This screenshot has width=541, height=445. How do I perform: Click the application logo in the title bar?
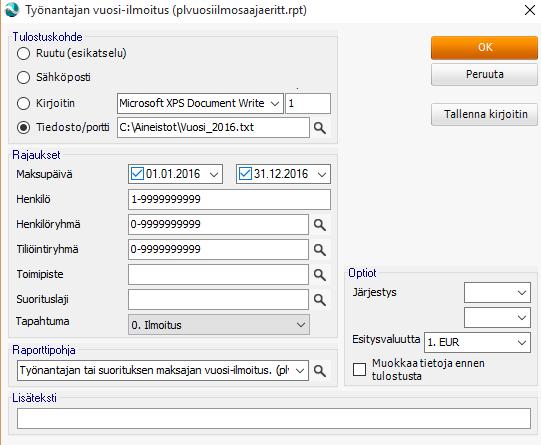12,10
